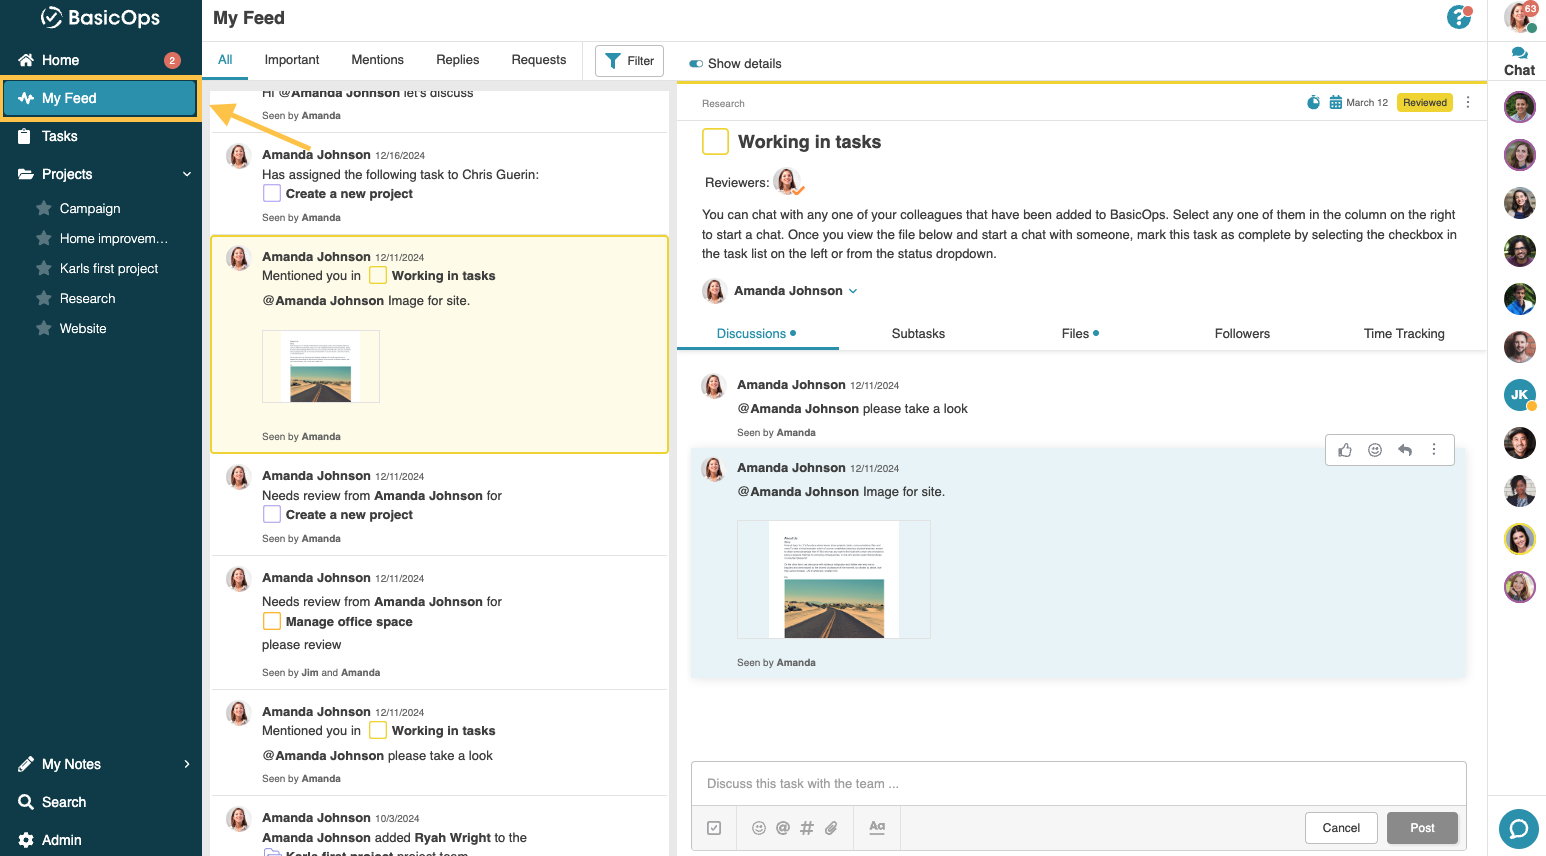Viewport: 1546px width, 856px height.
Task: Open the road image thumbnail in the discussion
Action: pos(833,579)
